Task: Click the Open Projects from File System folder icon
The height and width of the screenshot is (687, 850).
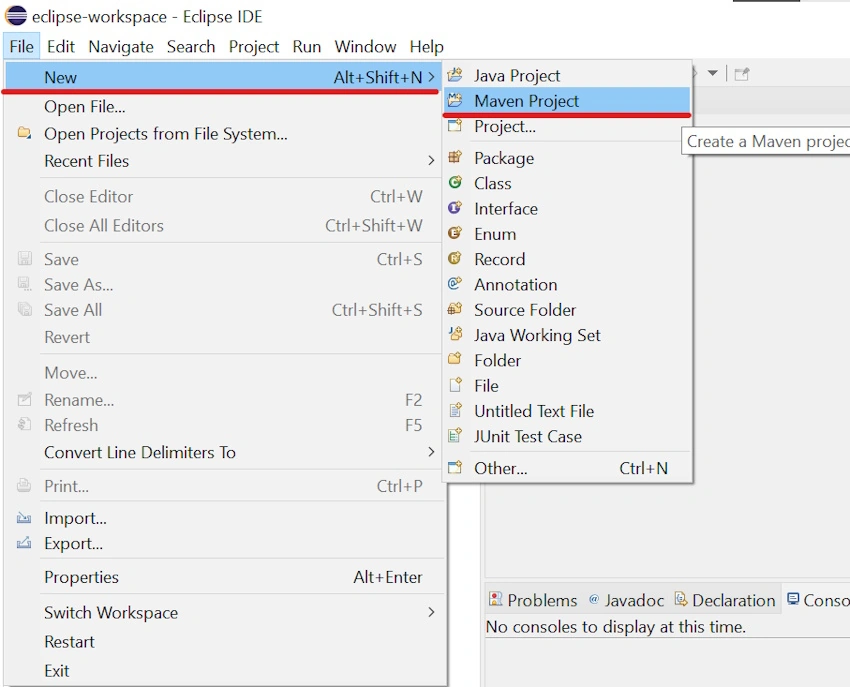Action: tap(24, 132)
